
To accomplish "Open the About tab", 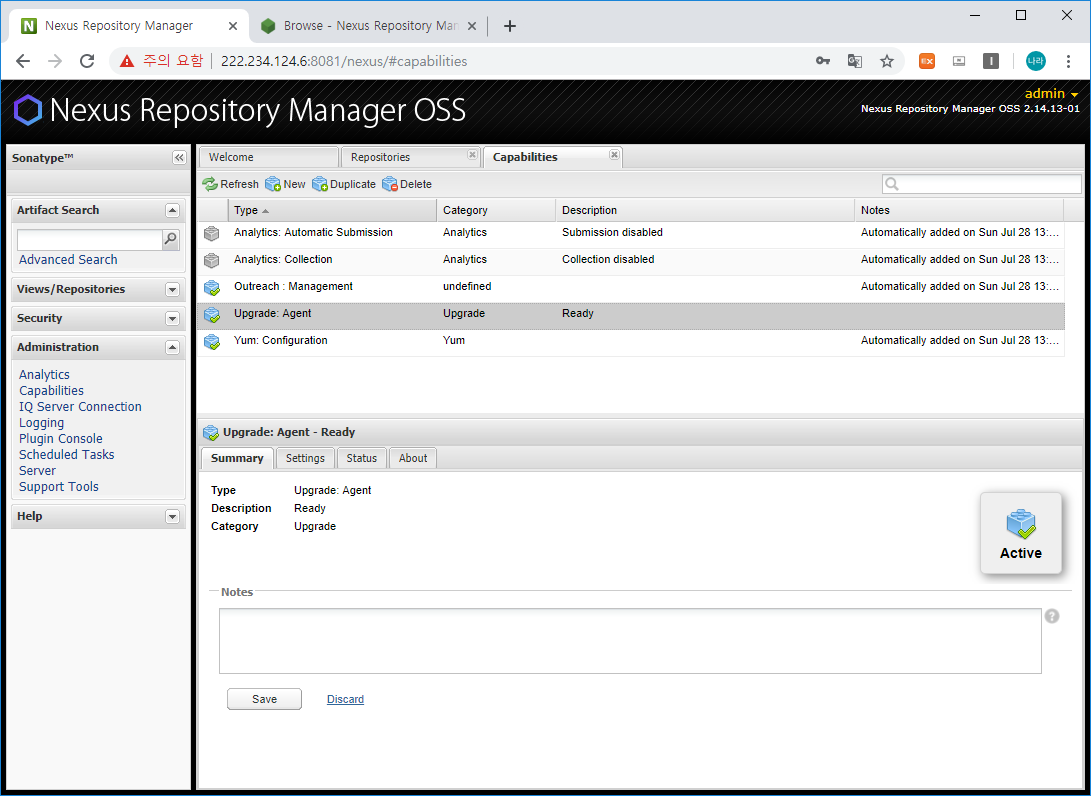I will click(413, 458).
